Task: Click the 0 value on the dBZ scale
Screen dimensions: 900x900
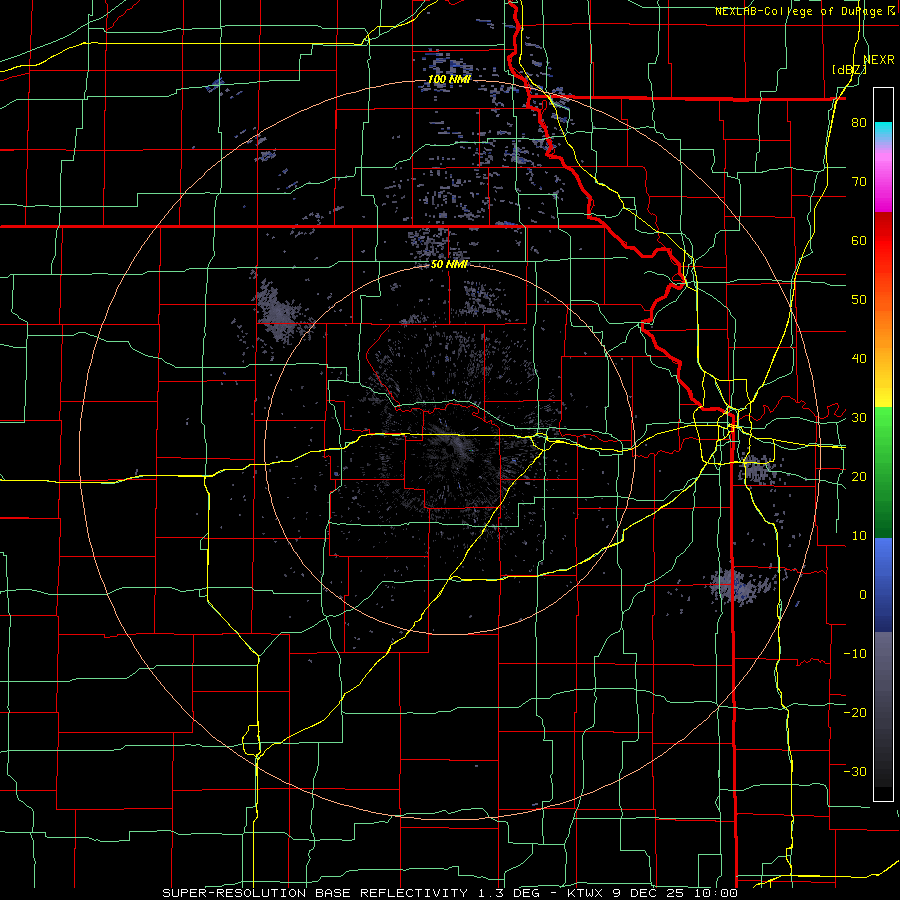Action: (863, 595)
